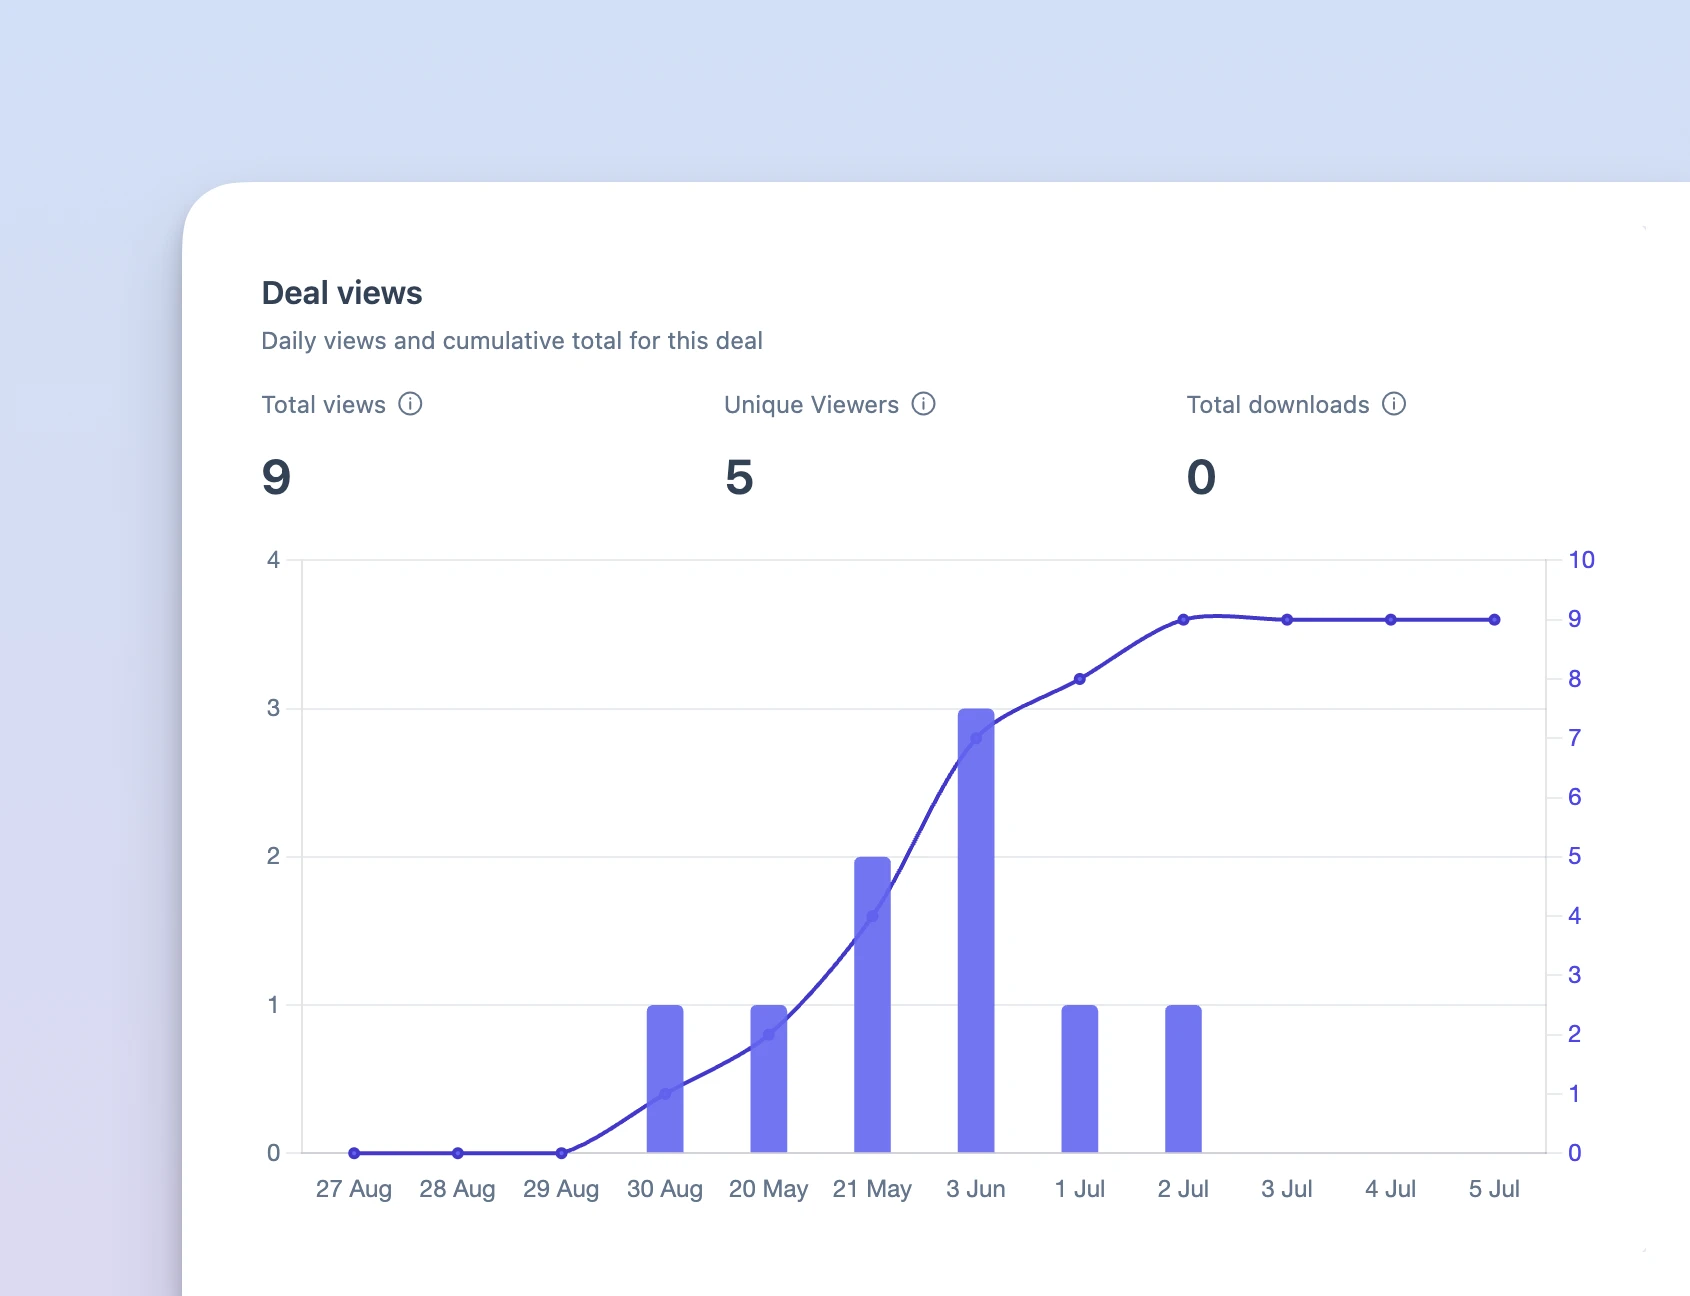Click the 20 May bar in the chart

(x=769, y=1079)
